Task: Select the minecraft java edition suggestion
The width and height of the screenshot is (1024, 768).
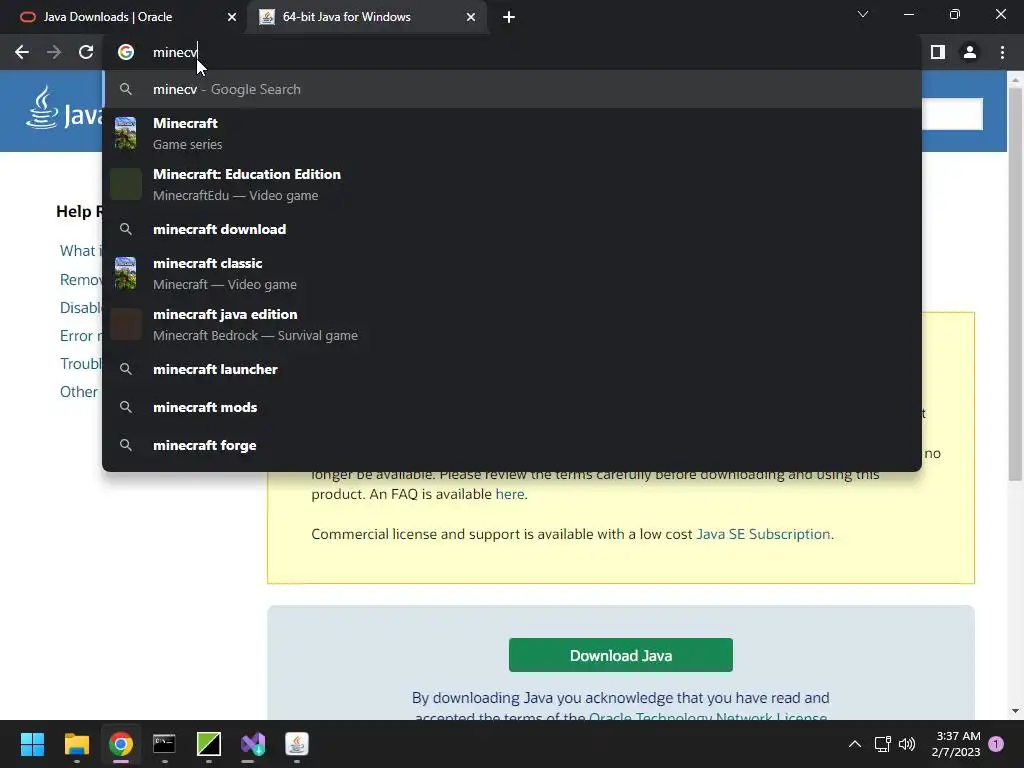Action: coord(512,324)
